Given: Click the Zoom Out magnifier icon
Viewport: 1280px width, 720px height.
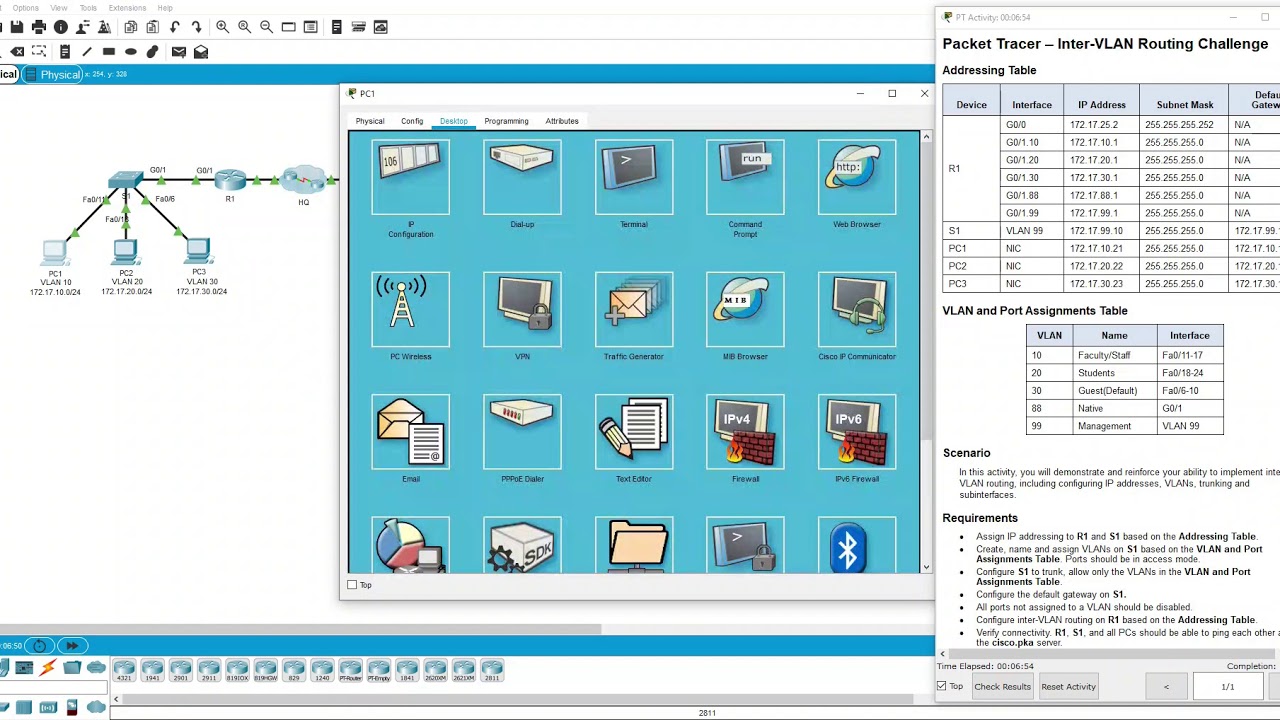Looking at the screenshot, I should click(x=266, y=27).
